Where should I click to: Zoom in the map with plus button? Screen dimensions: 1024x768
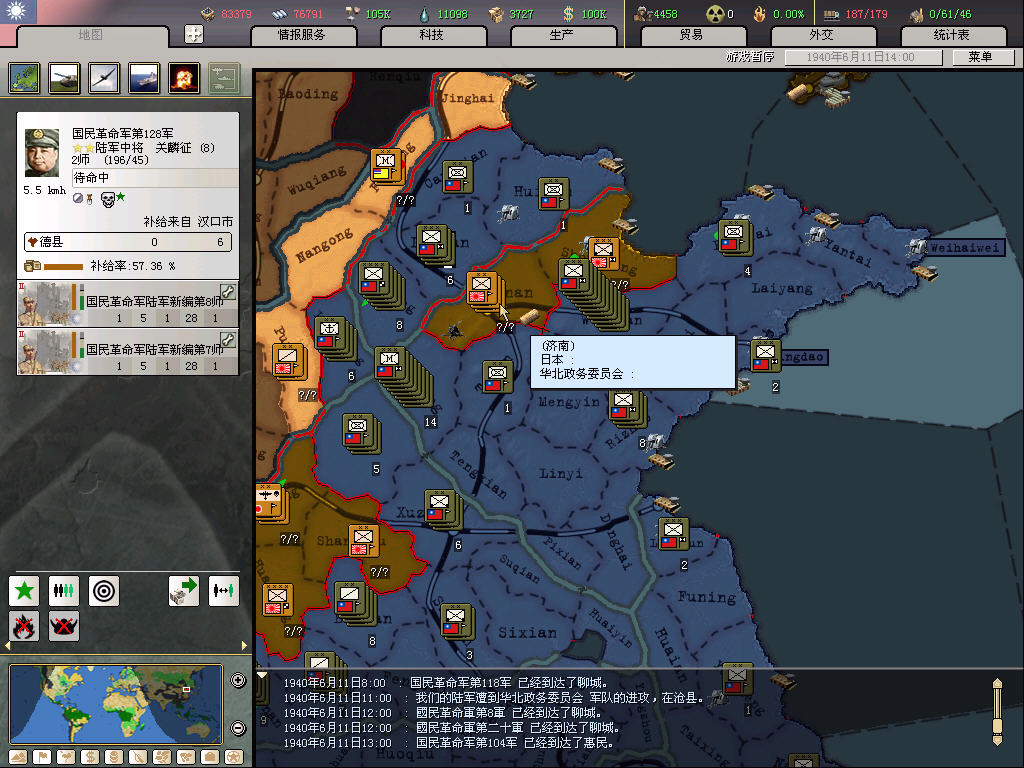[x=238, y=681]
